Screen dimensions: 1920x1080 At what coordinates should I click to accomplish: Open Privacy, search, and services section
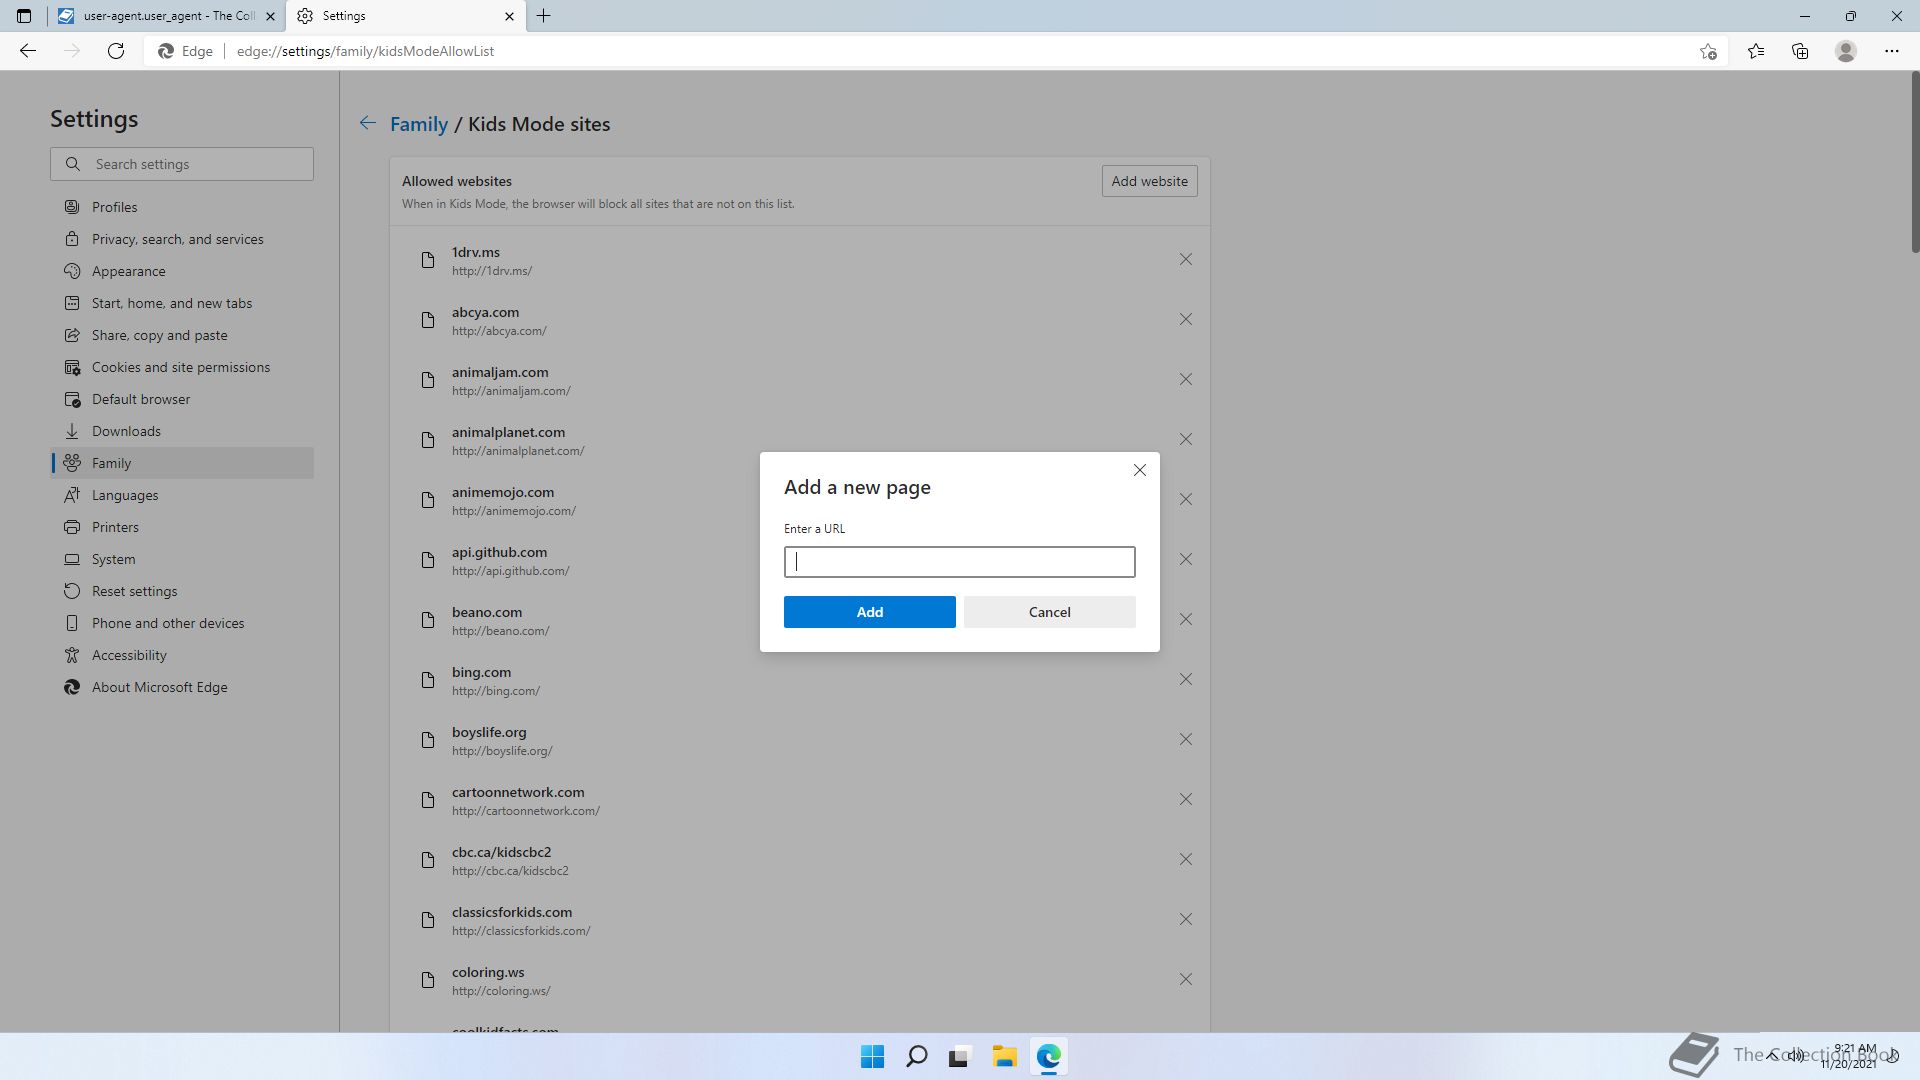pyautogui.click(x=182, y=239)
